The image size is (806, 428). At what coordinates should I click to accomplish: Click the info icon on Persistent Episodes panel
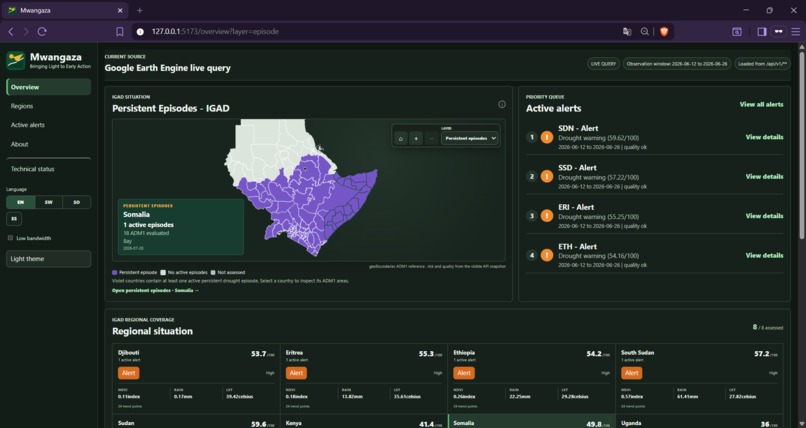coord(502,104)
